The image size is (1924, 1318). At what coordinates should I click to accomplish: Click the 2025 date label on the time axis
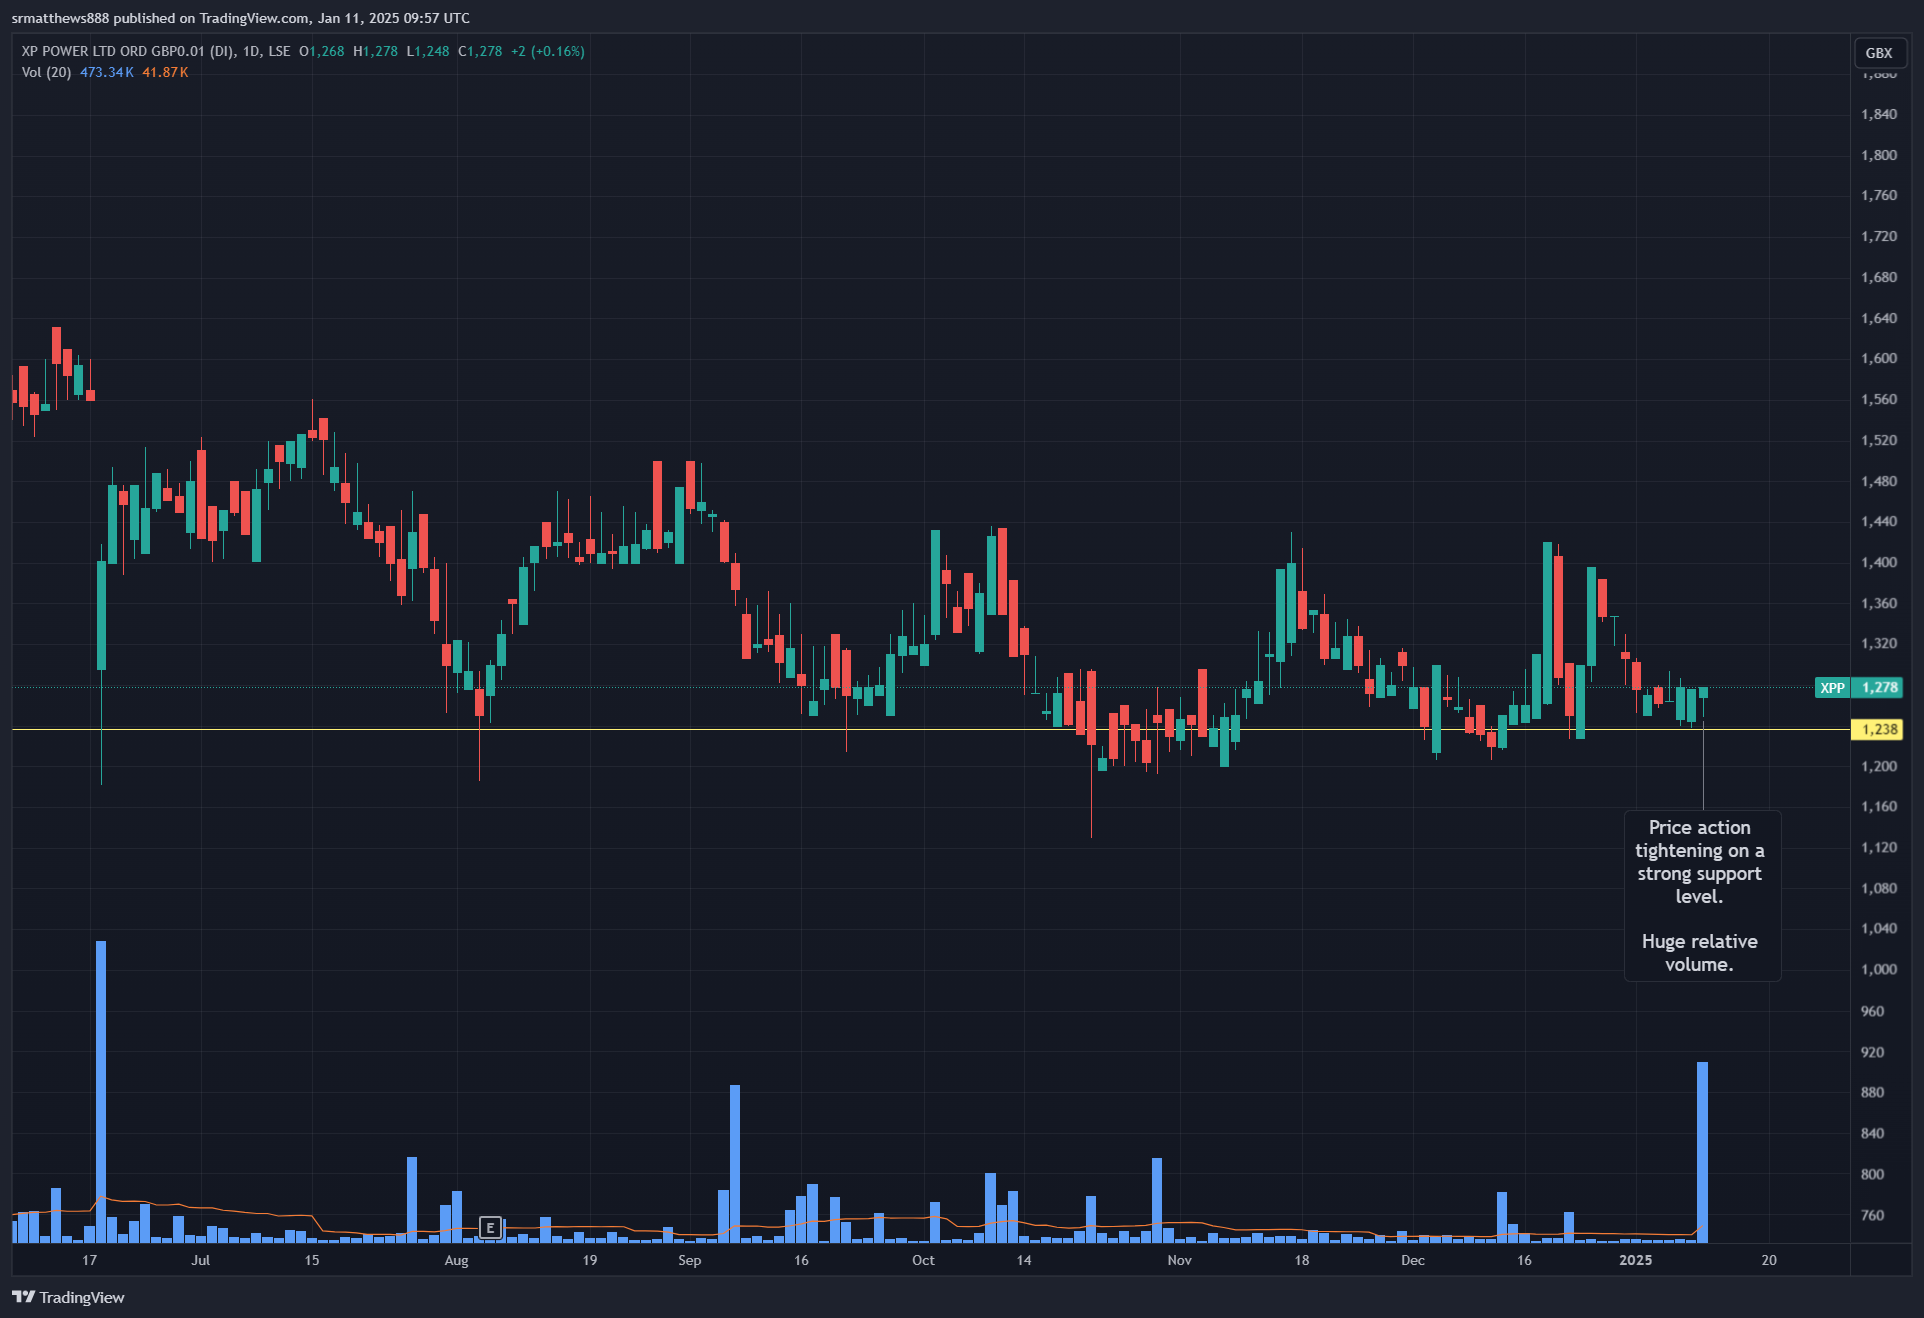point(1635,1260)
